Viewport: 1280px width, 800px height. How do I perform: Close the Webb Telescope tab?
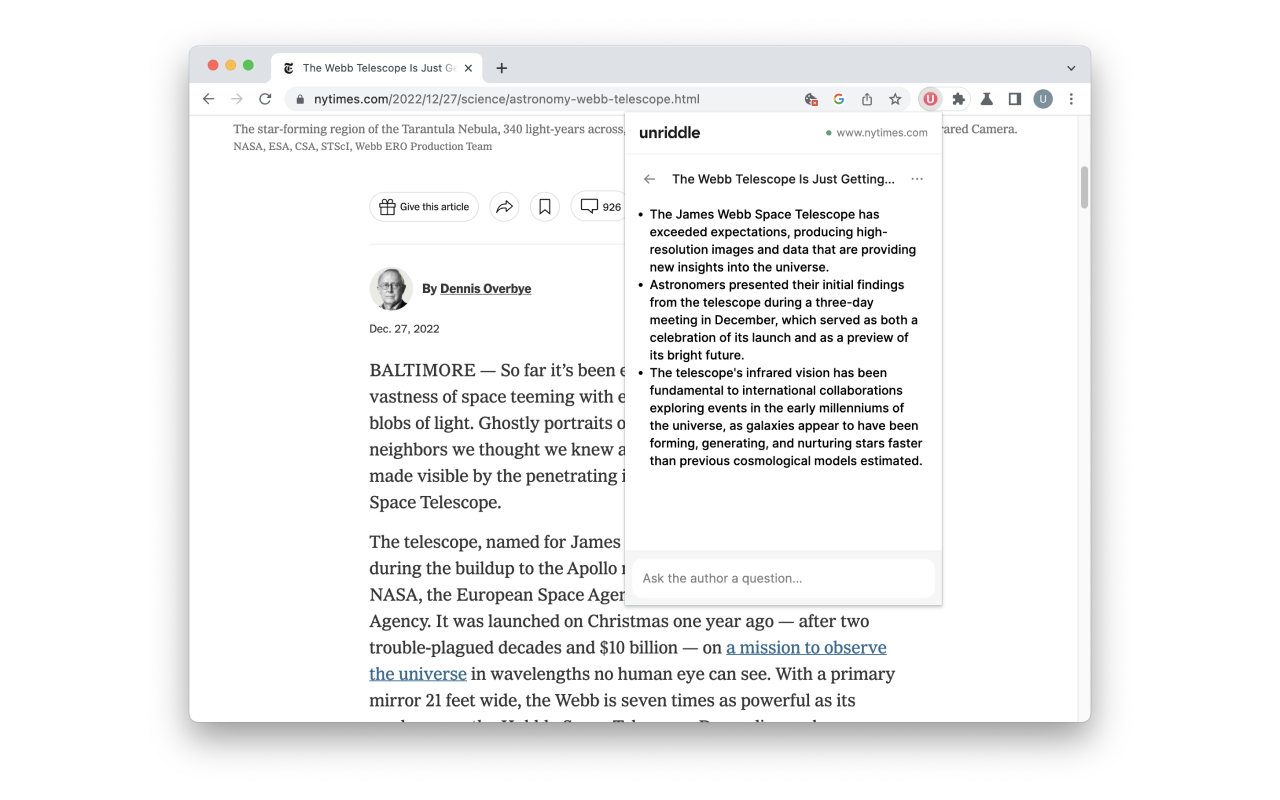pyautogui.click(x=468, y=68)
